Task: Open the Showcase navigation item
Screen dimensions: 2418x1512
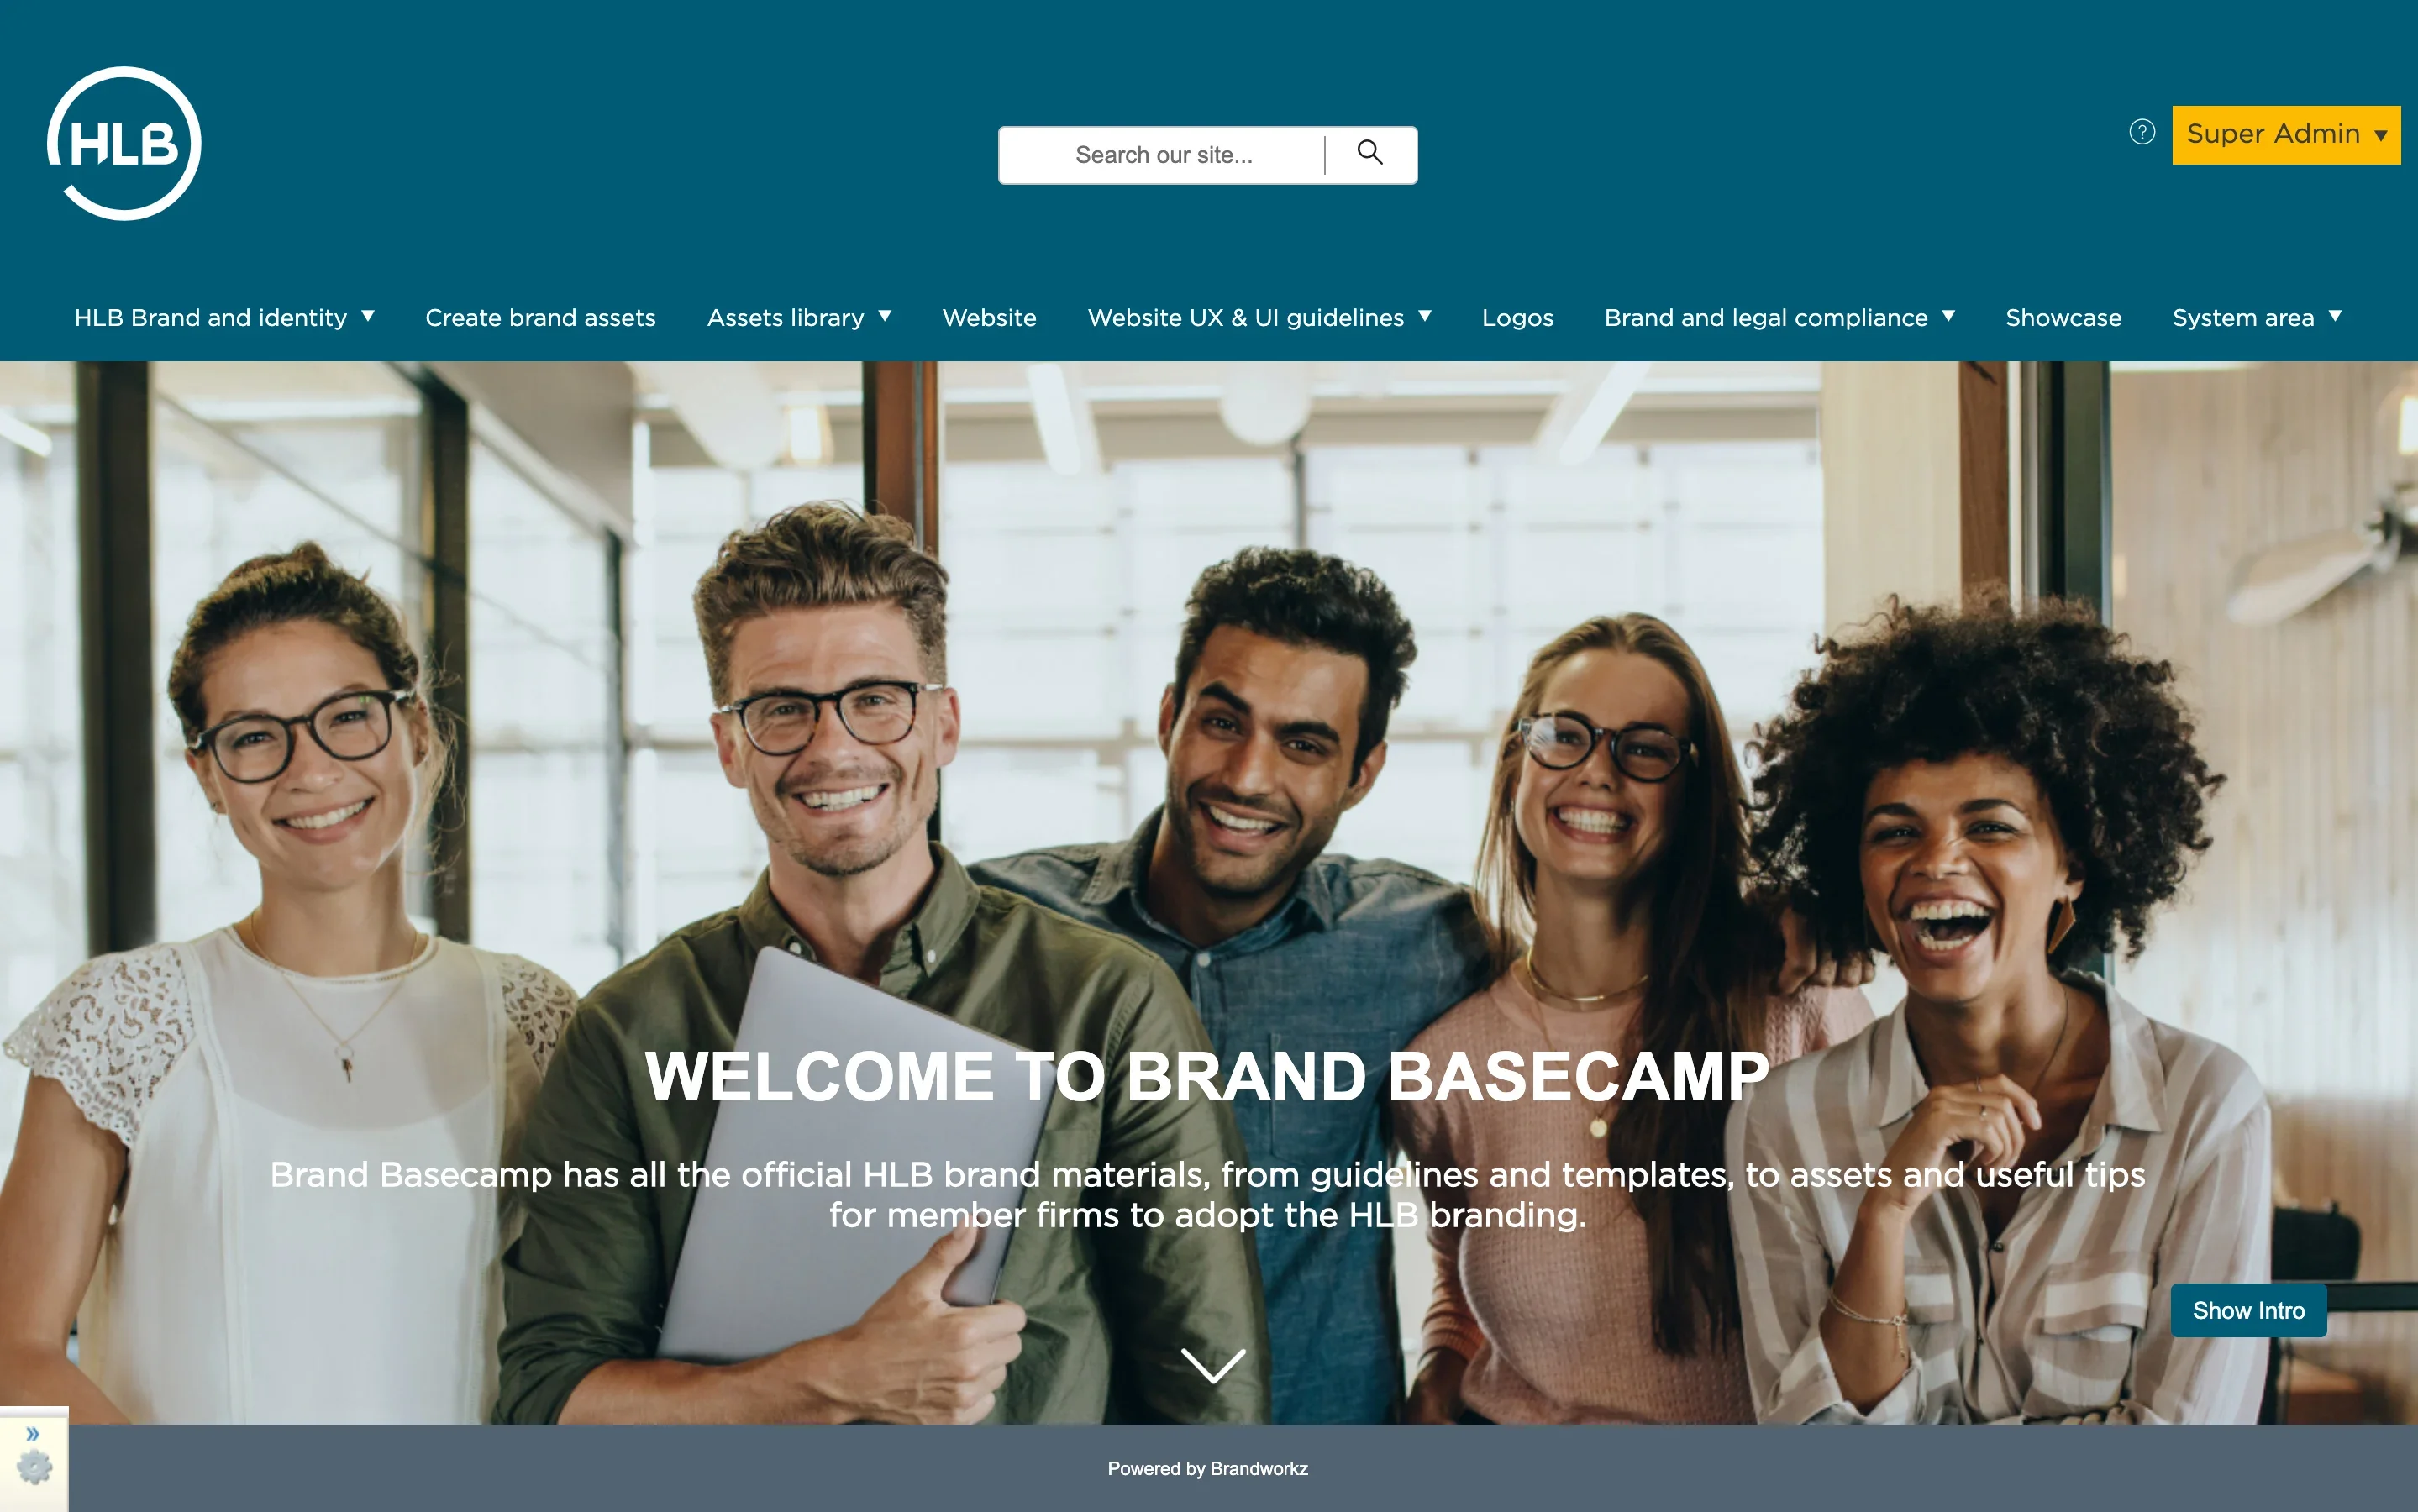Action: click(x=2063, y=317)
